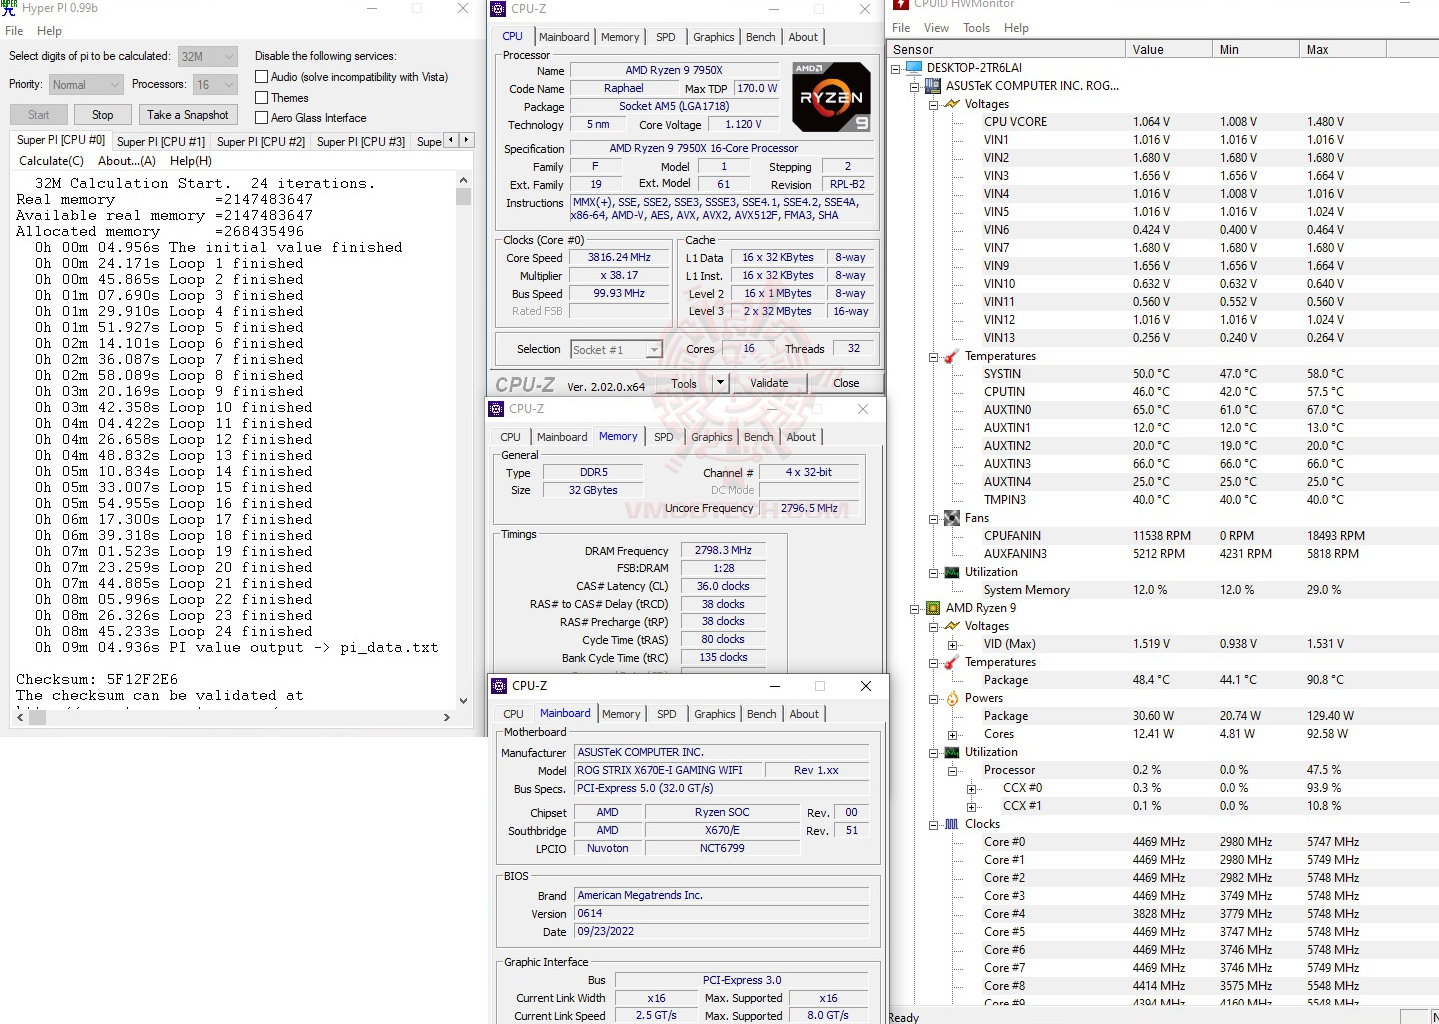Click the Stop button in Hyper PI

pos(102,115)
